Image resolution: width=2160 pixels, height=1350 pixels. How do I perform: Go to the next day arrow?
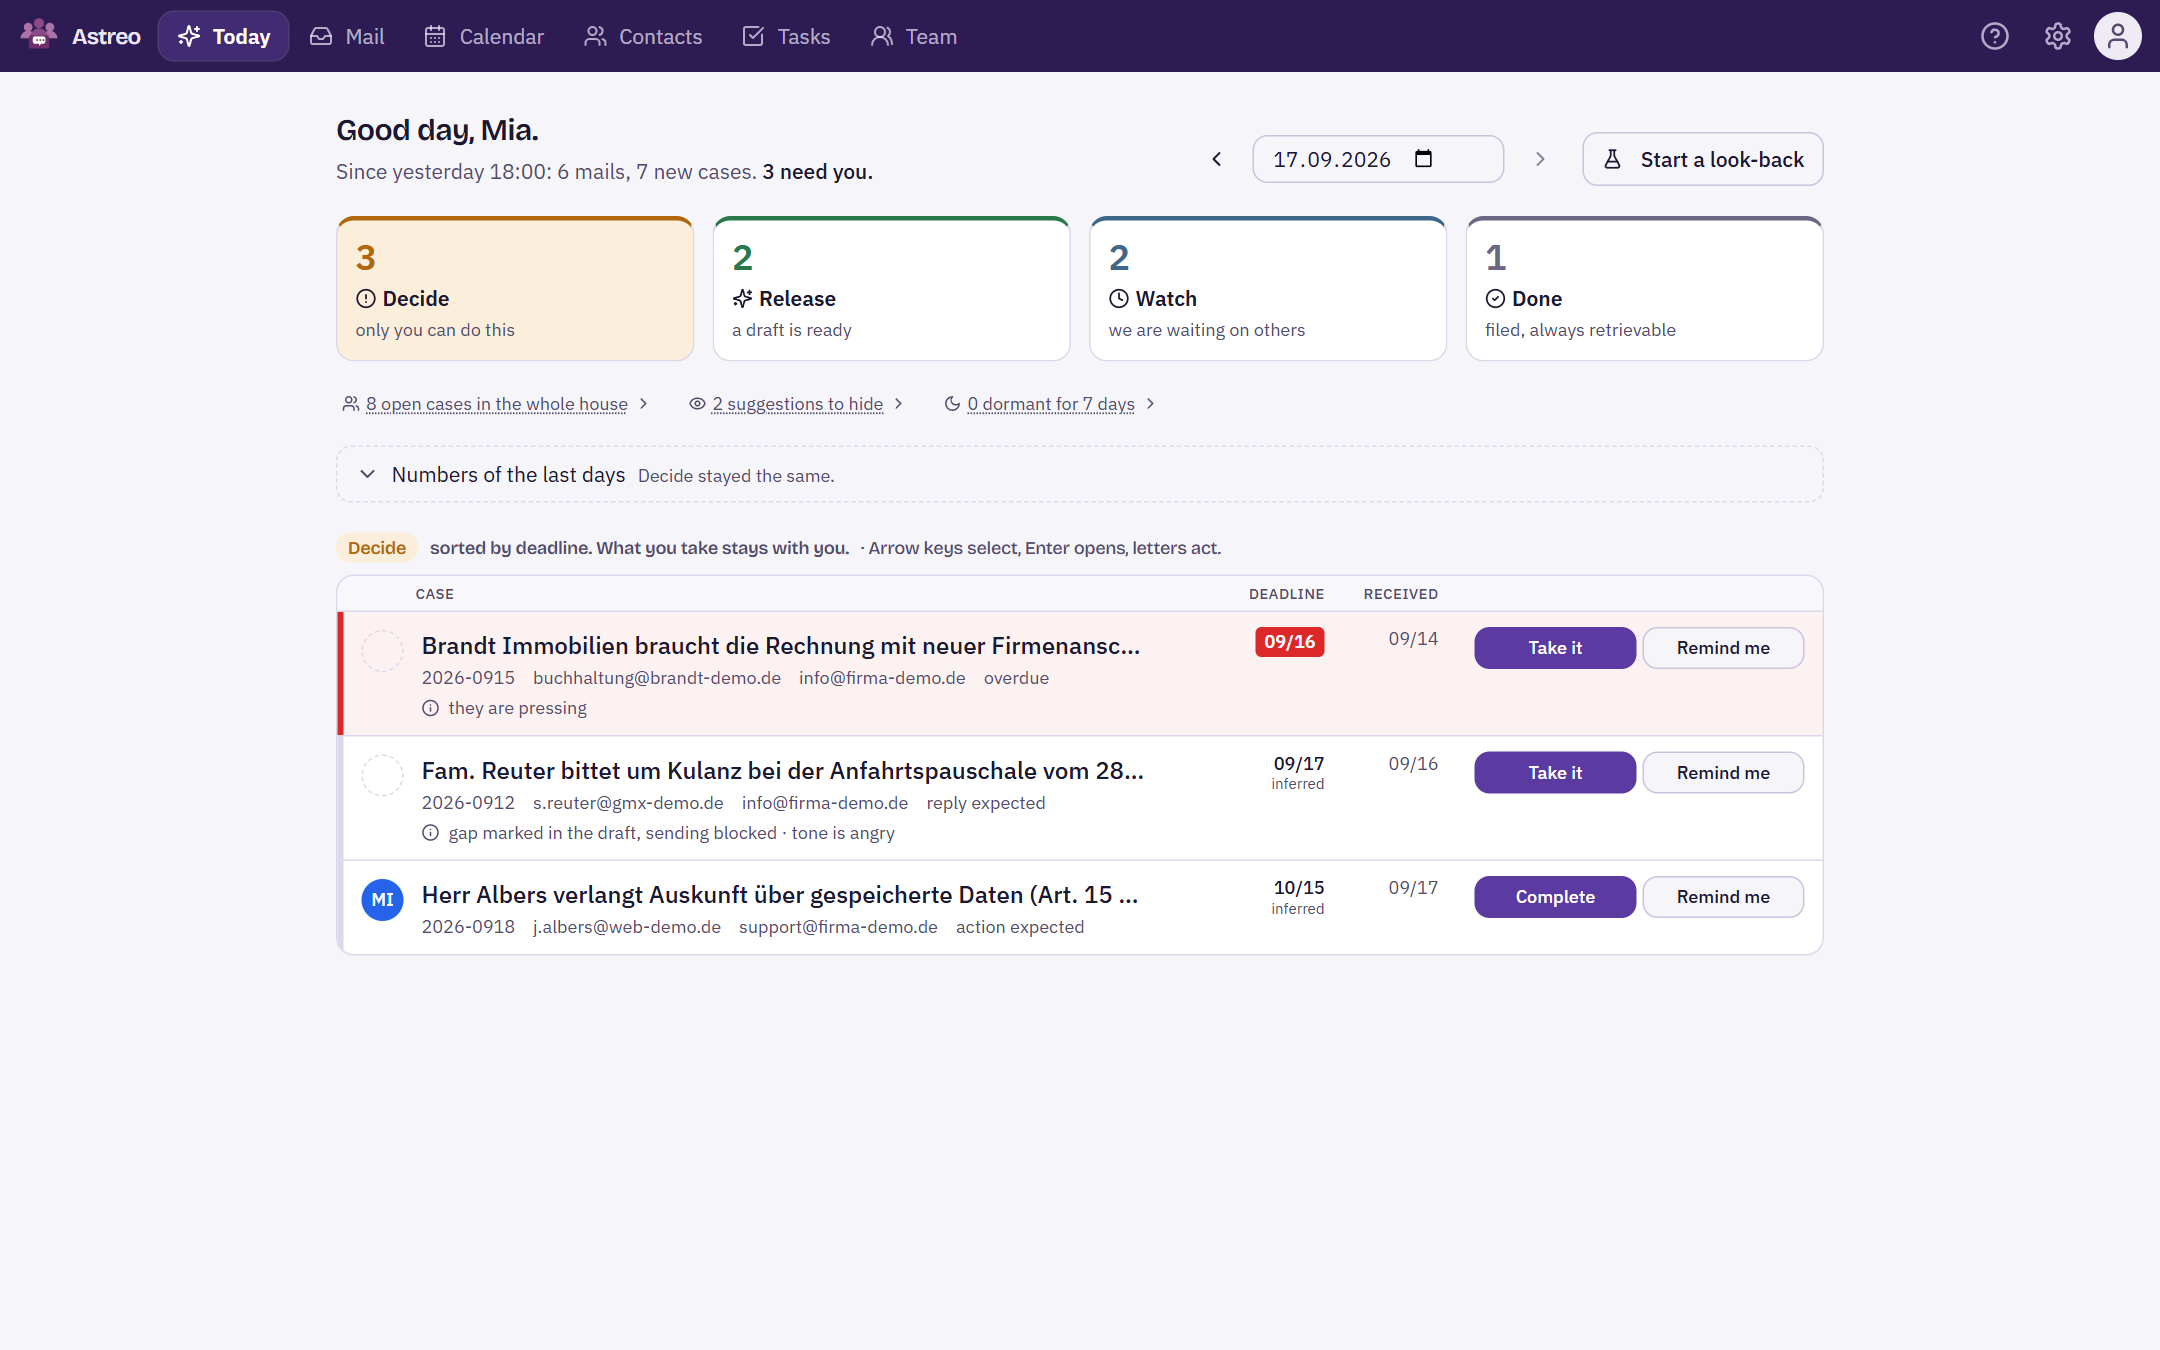click(x=1540, y=159)
